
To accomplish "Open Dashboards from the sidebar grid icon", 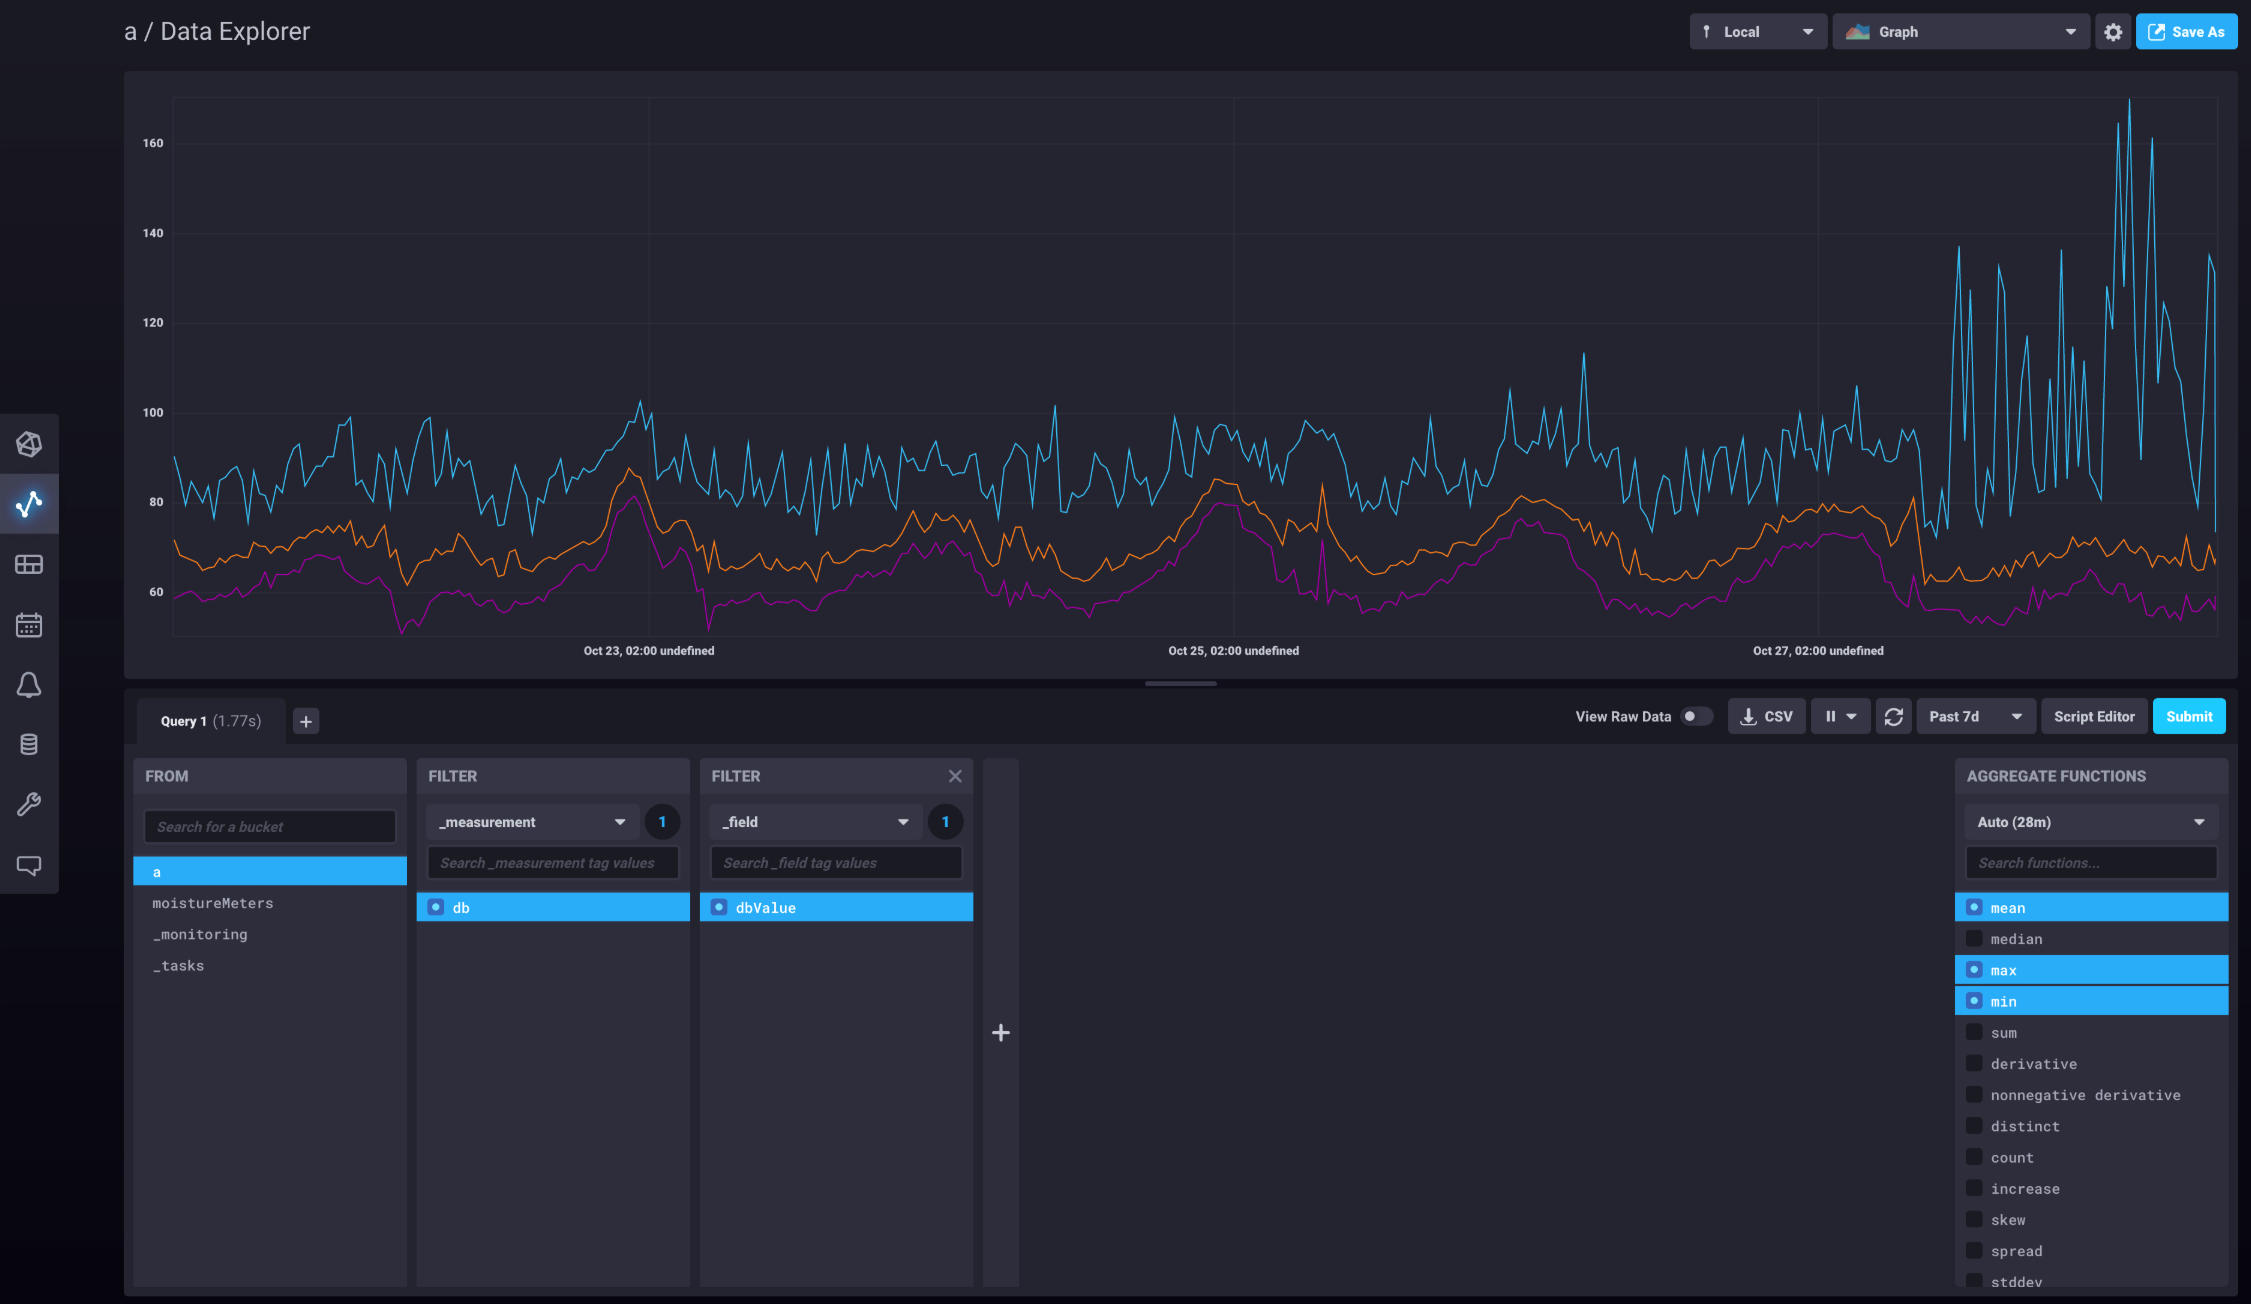I will point(29,564).
